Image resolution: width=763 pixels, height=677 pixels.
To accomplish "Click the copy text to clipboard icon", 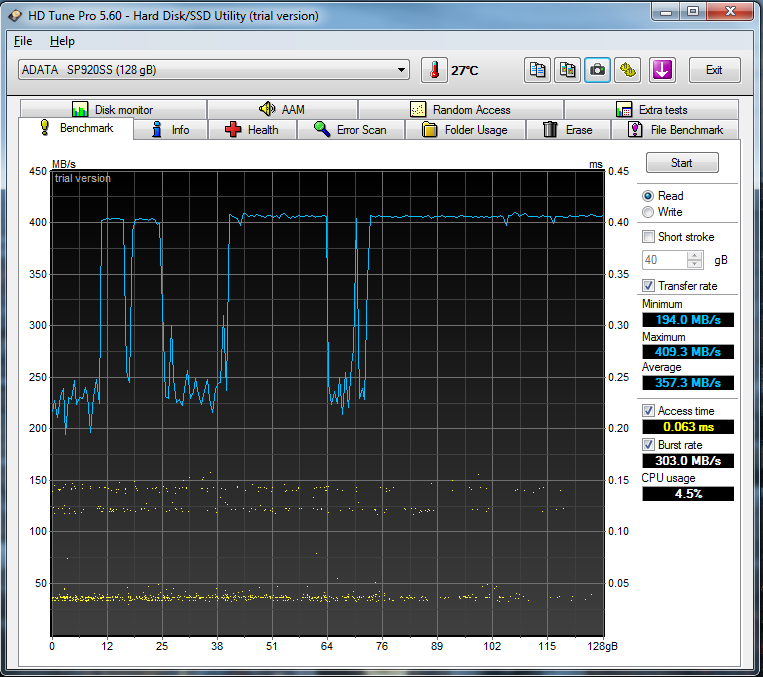I will pyautogui.click(x=538, y=70).
